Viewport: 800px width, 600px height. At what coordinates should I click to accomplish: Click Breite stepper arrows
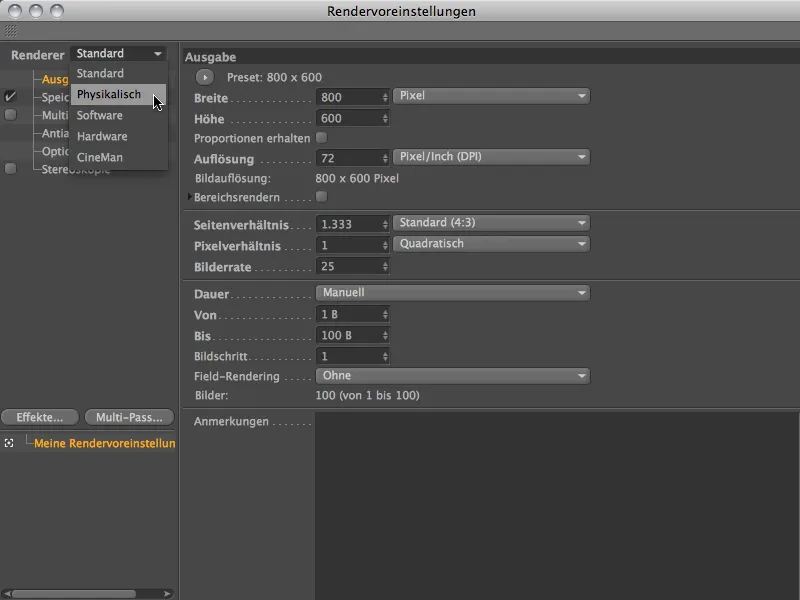[385, 97]
